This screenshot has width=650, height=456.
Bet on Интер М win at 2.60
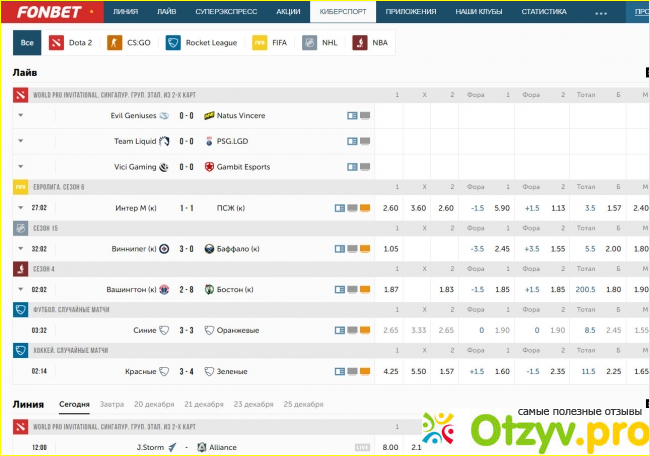point(391,207)
